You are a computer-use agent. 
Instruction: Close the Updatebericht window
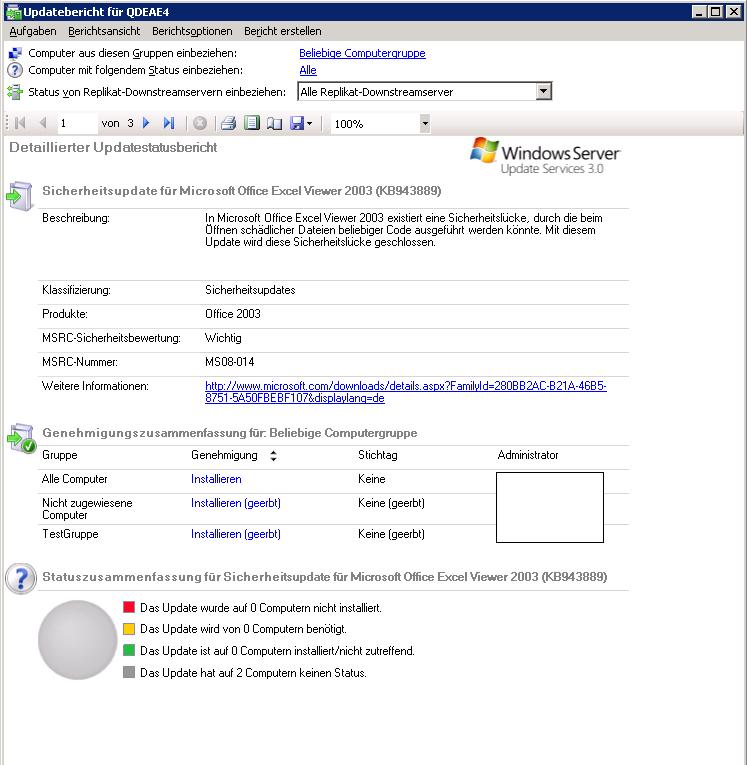[733, 11]
